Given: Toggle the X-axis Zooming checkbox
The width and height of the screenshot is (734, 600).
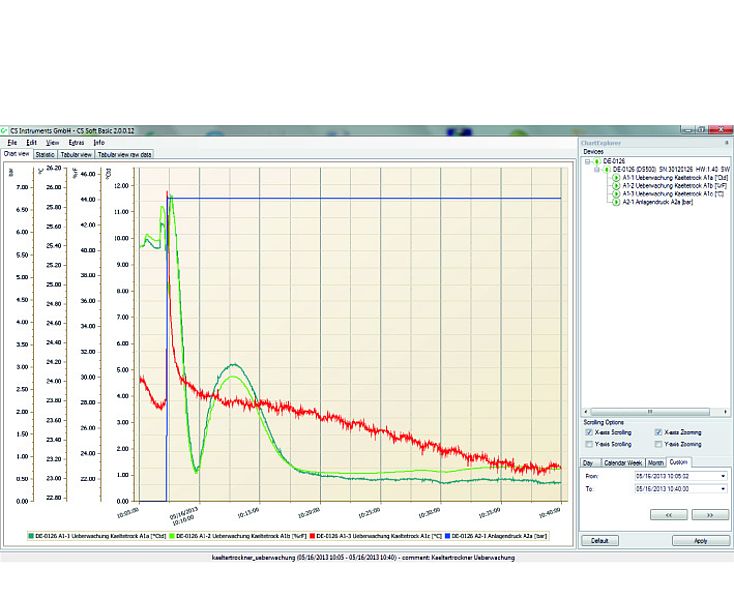Looking at the screenshot, I should (x=657, y=432).
